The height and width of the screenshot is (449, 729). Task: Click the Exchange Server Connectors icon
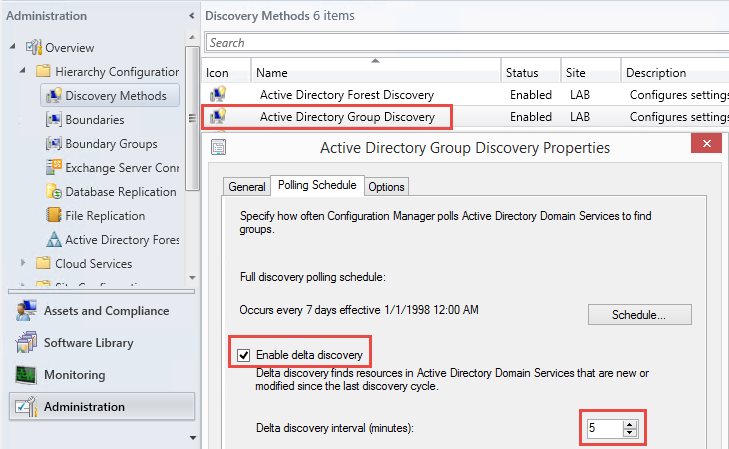coord(54,167)
